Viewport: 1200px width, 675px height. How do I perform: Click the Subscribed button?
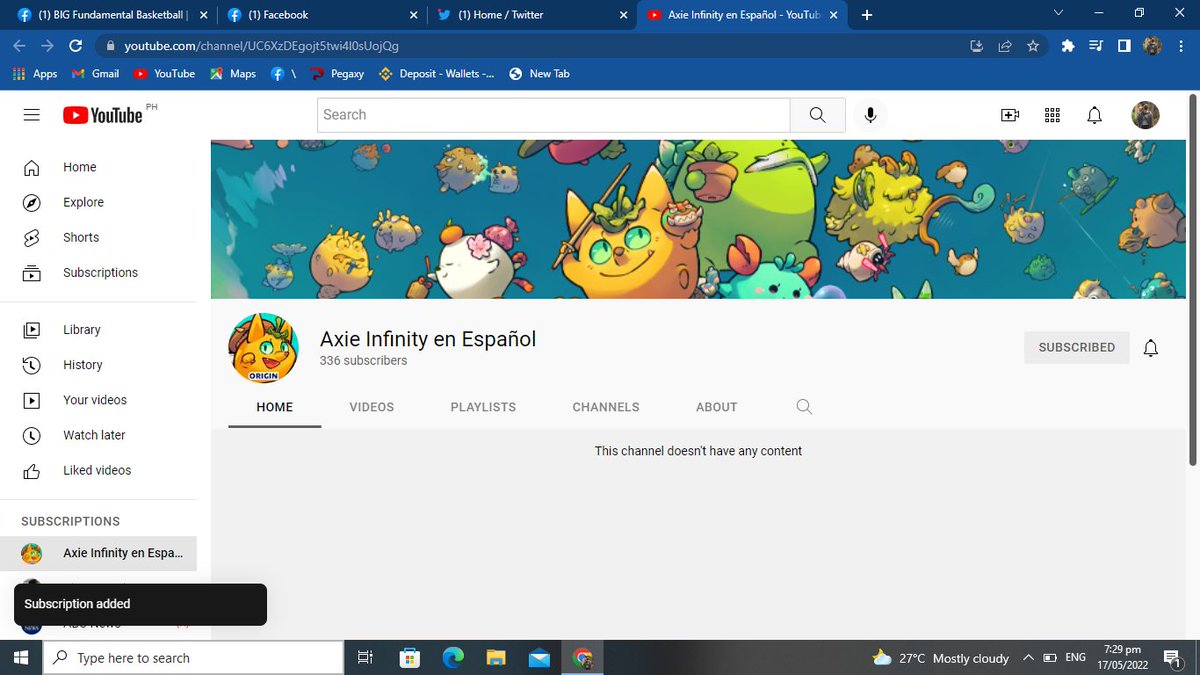click(1076, 348)
